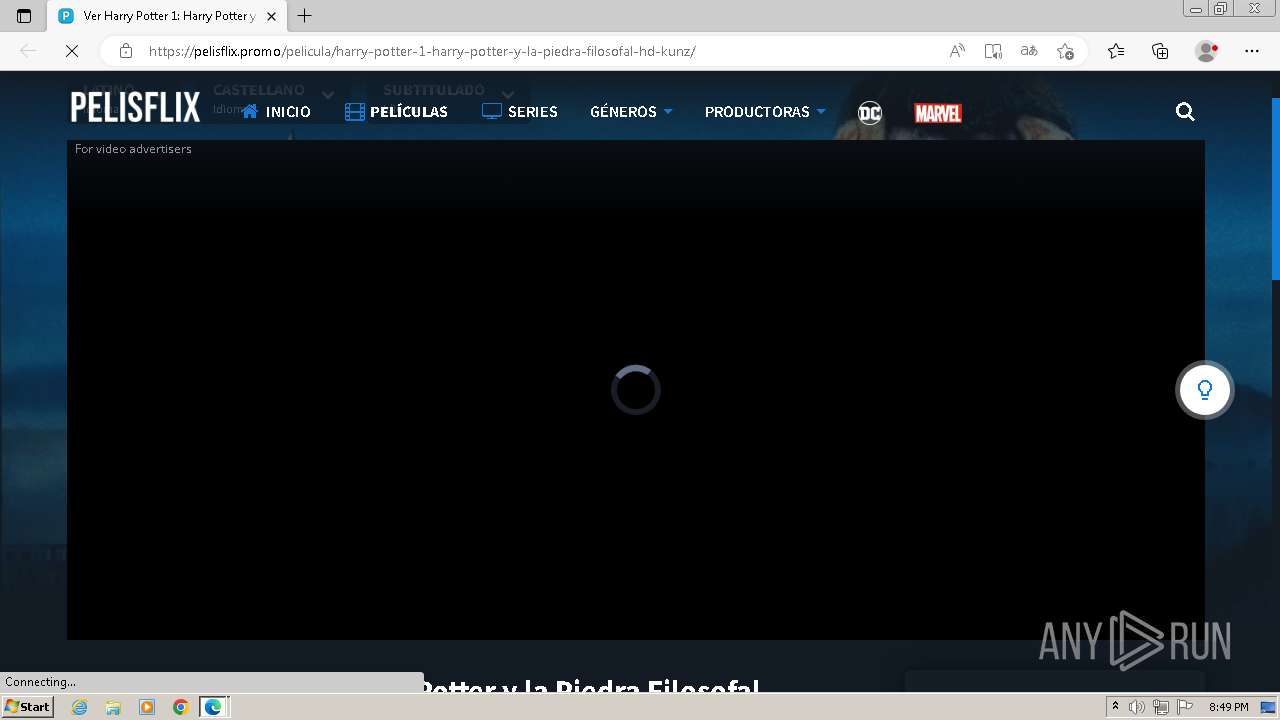
Task: Click the address bar URL
Action: (x=422, y=51)
